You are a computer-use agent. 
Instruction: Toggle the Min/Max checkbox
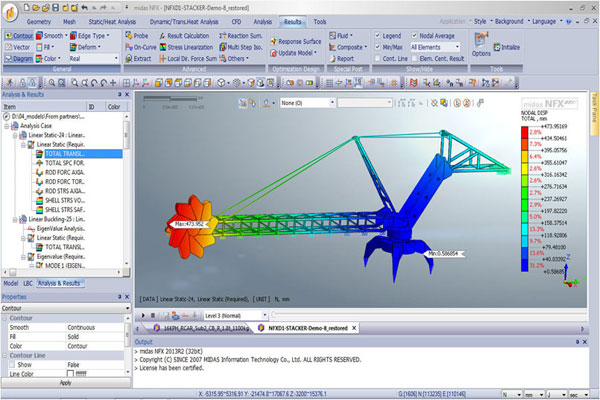tap(378, 46)
